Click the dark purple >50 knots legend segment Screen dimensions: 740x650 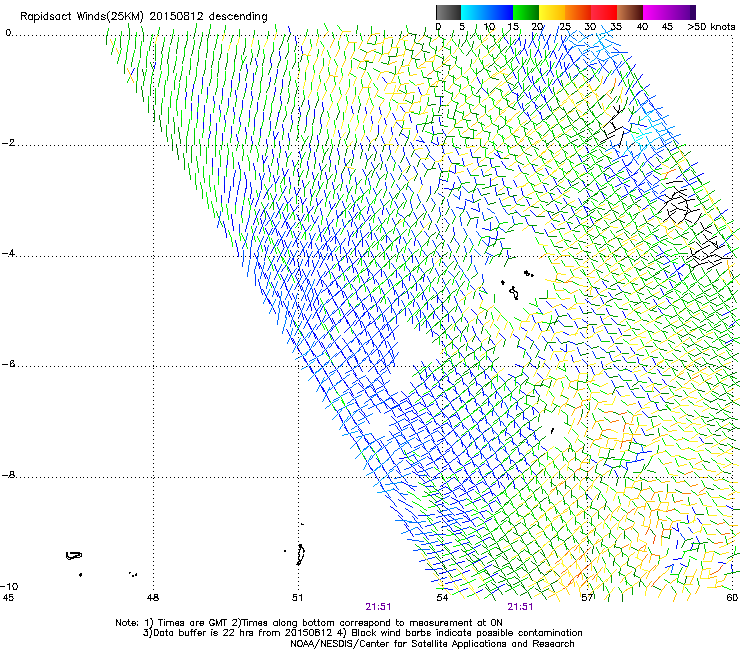click(x=693, y=12)
